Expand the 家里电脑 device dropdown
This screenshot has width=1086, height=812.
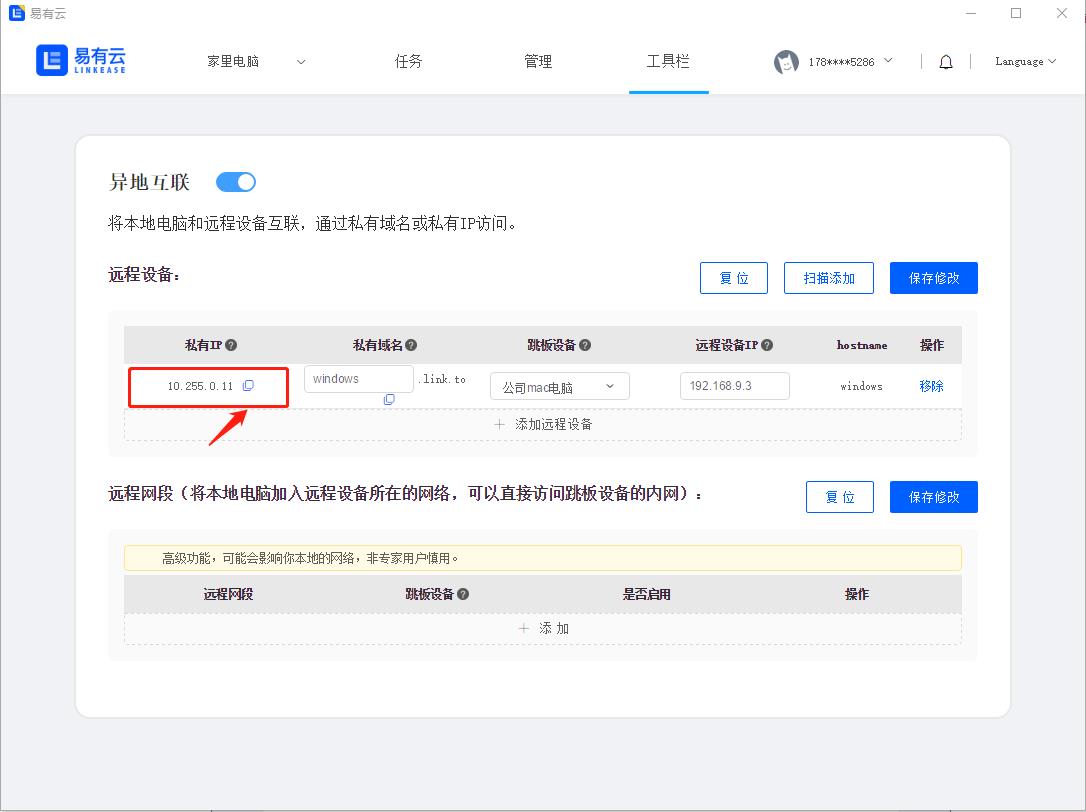pos(256,62)
